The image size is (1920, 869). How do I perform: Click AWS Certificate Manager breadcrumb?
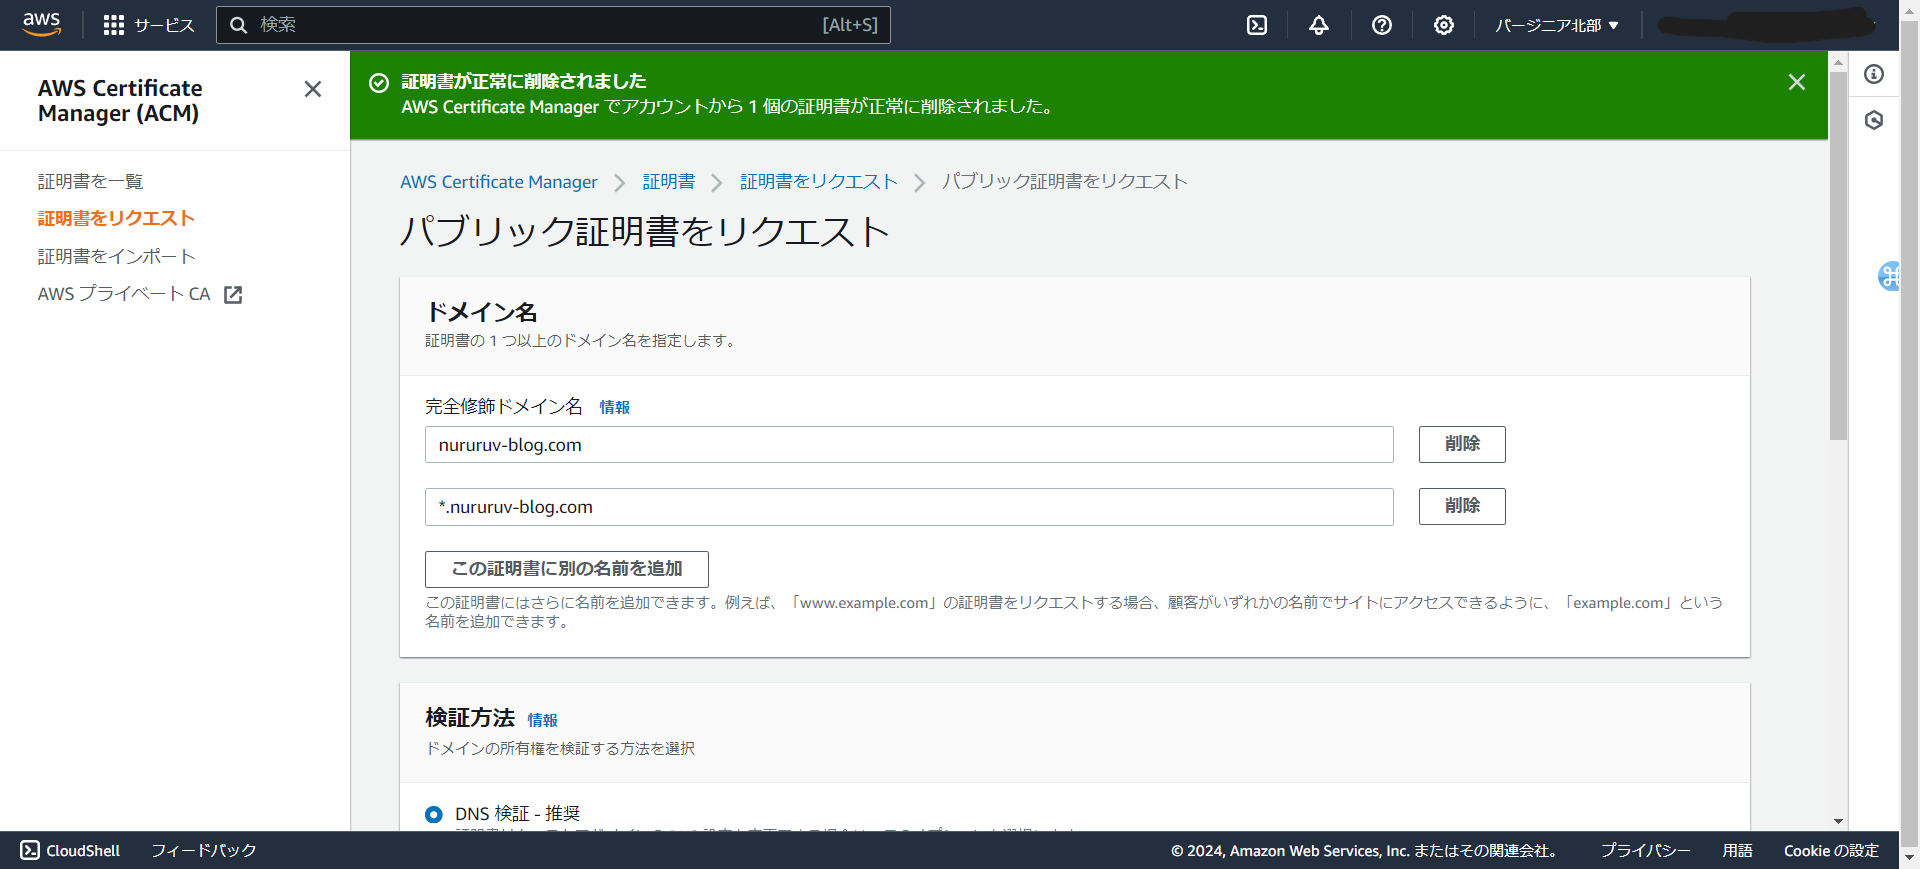click(499, 181)
